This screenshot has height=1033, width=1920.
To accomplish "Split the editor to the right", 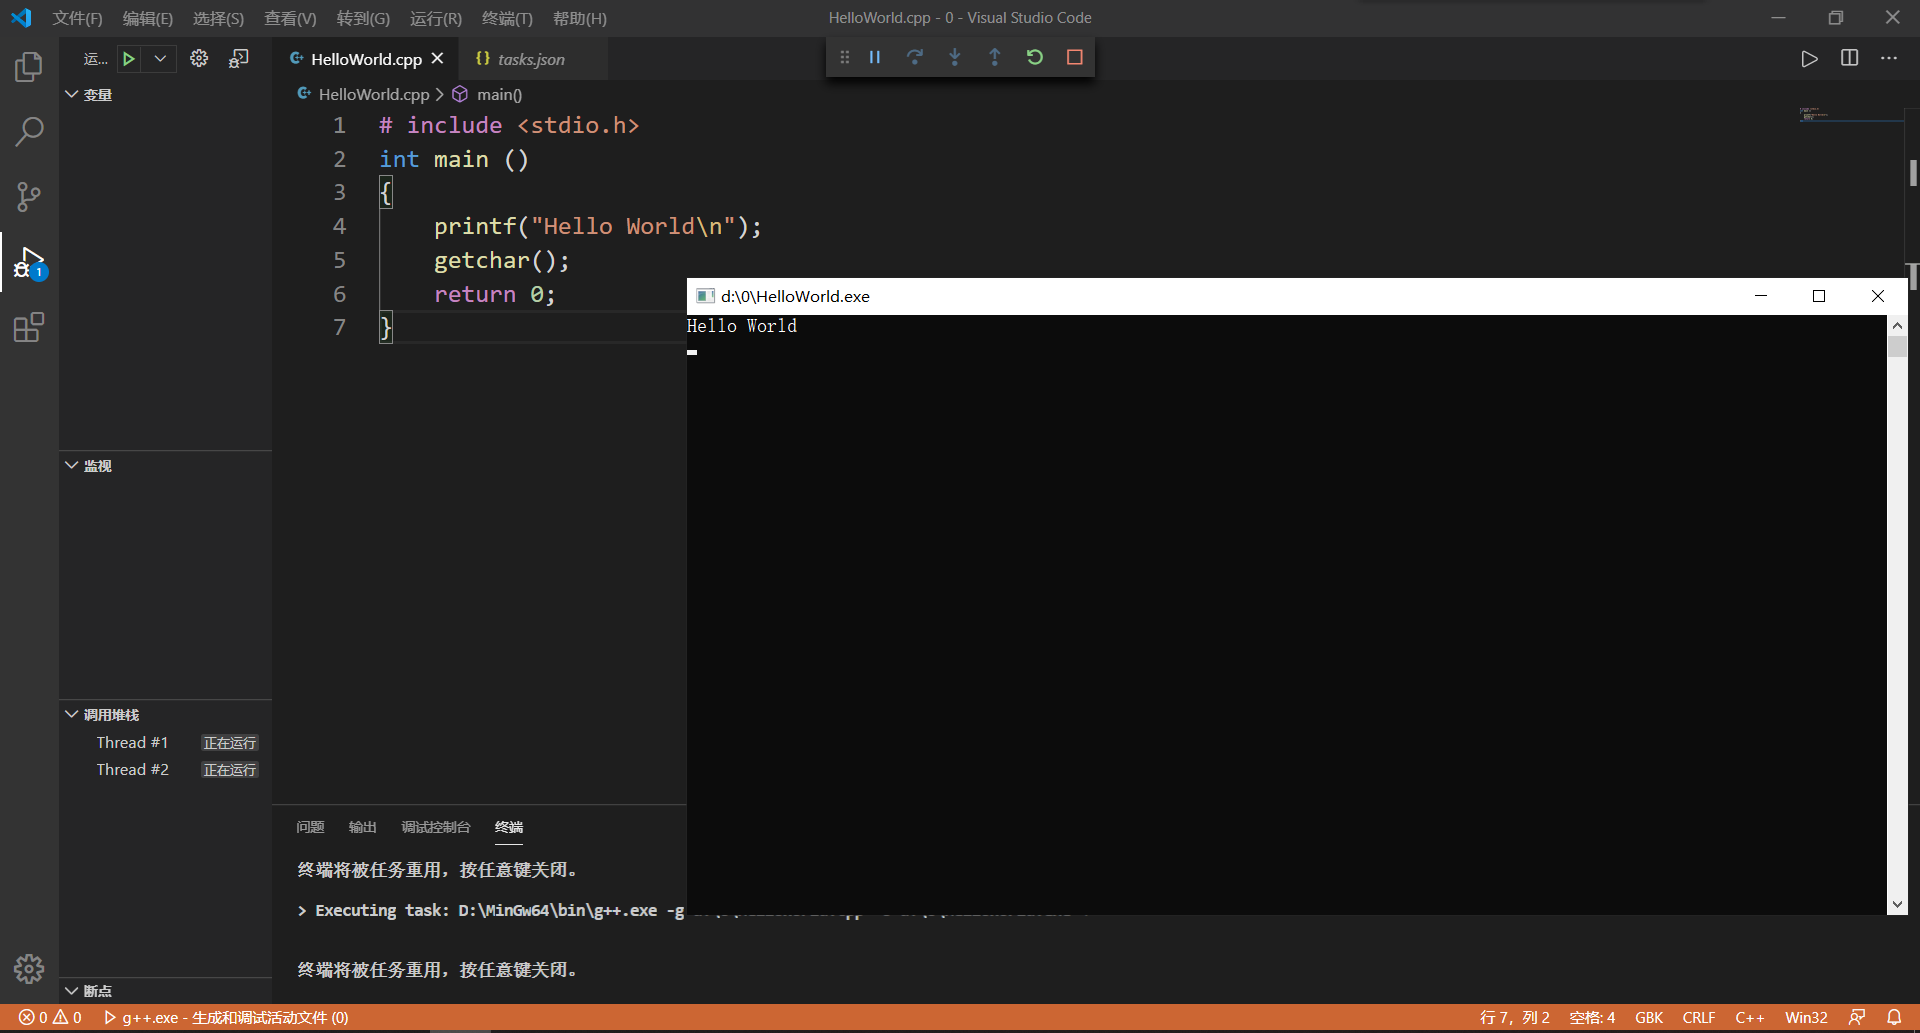I will click(1850, 59).
